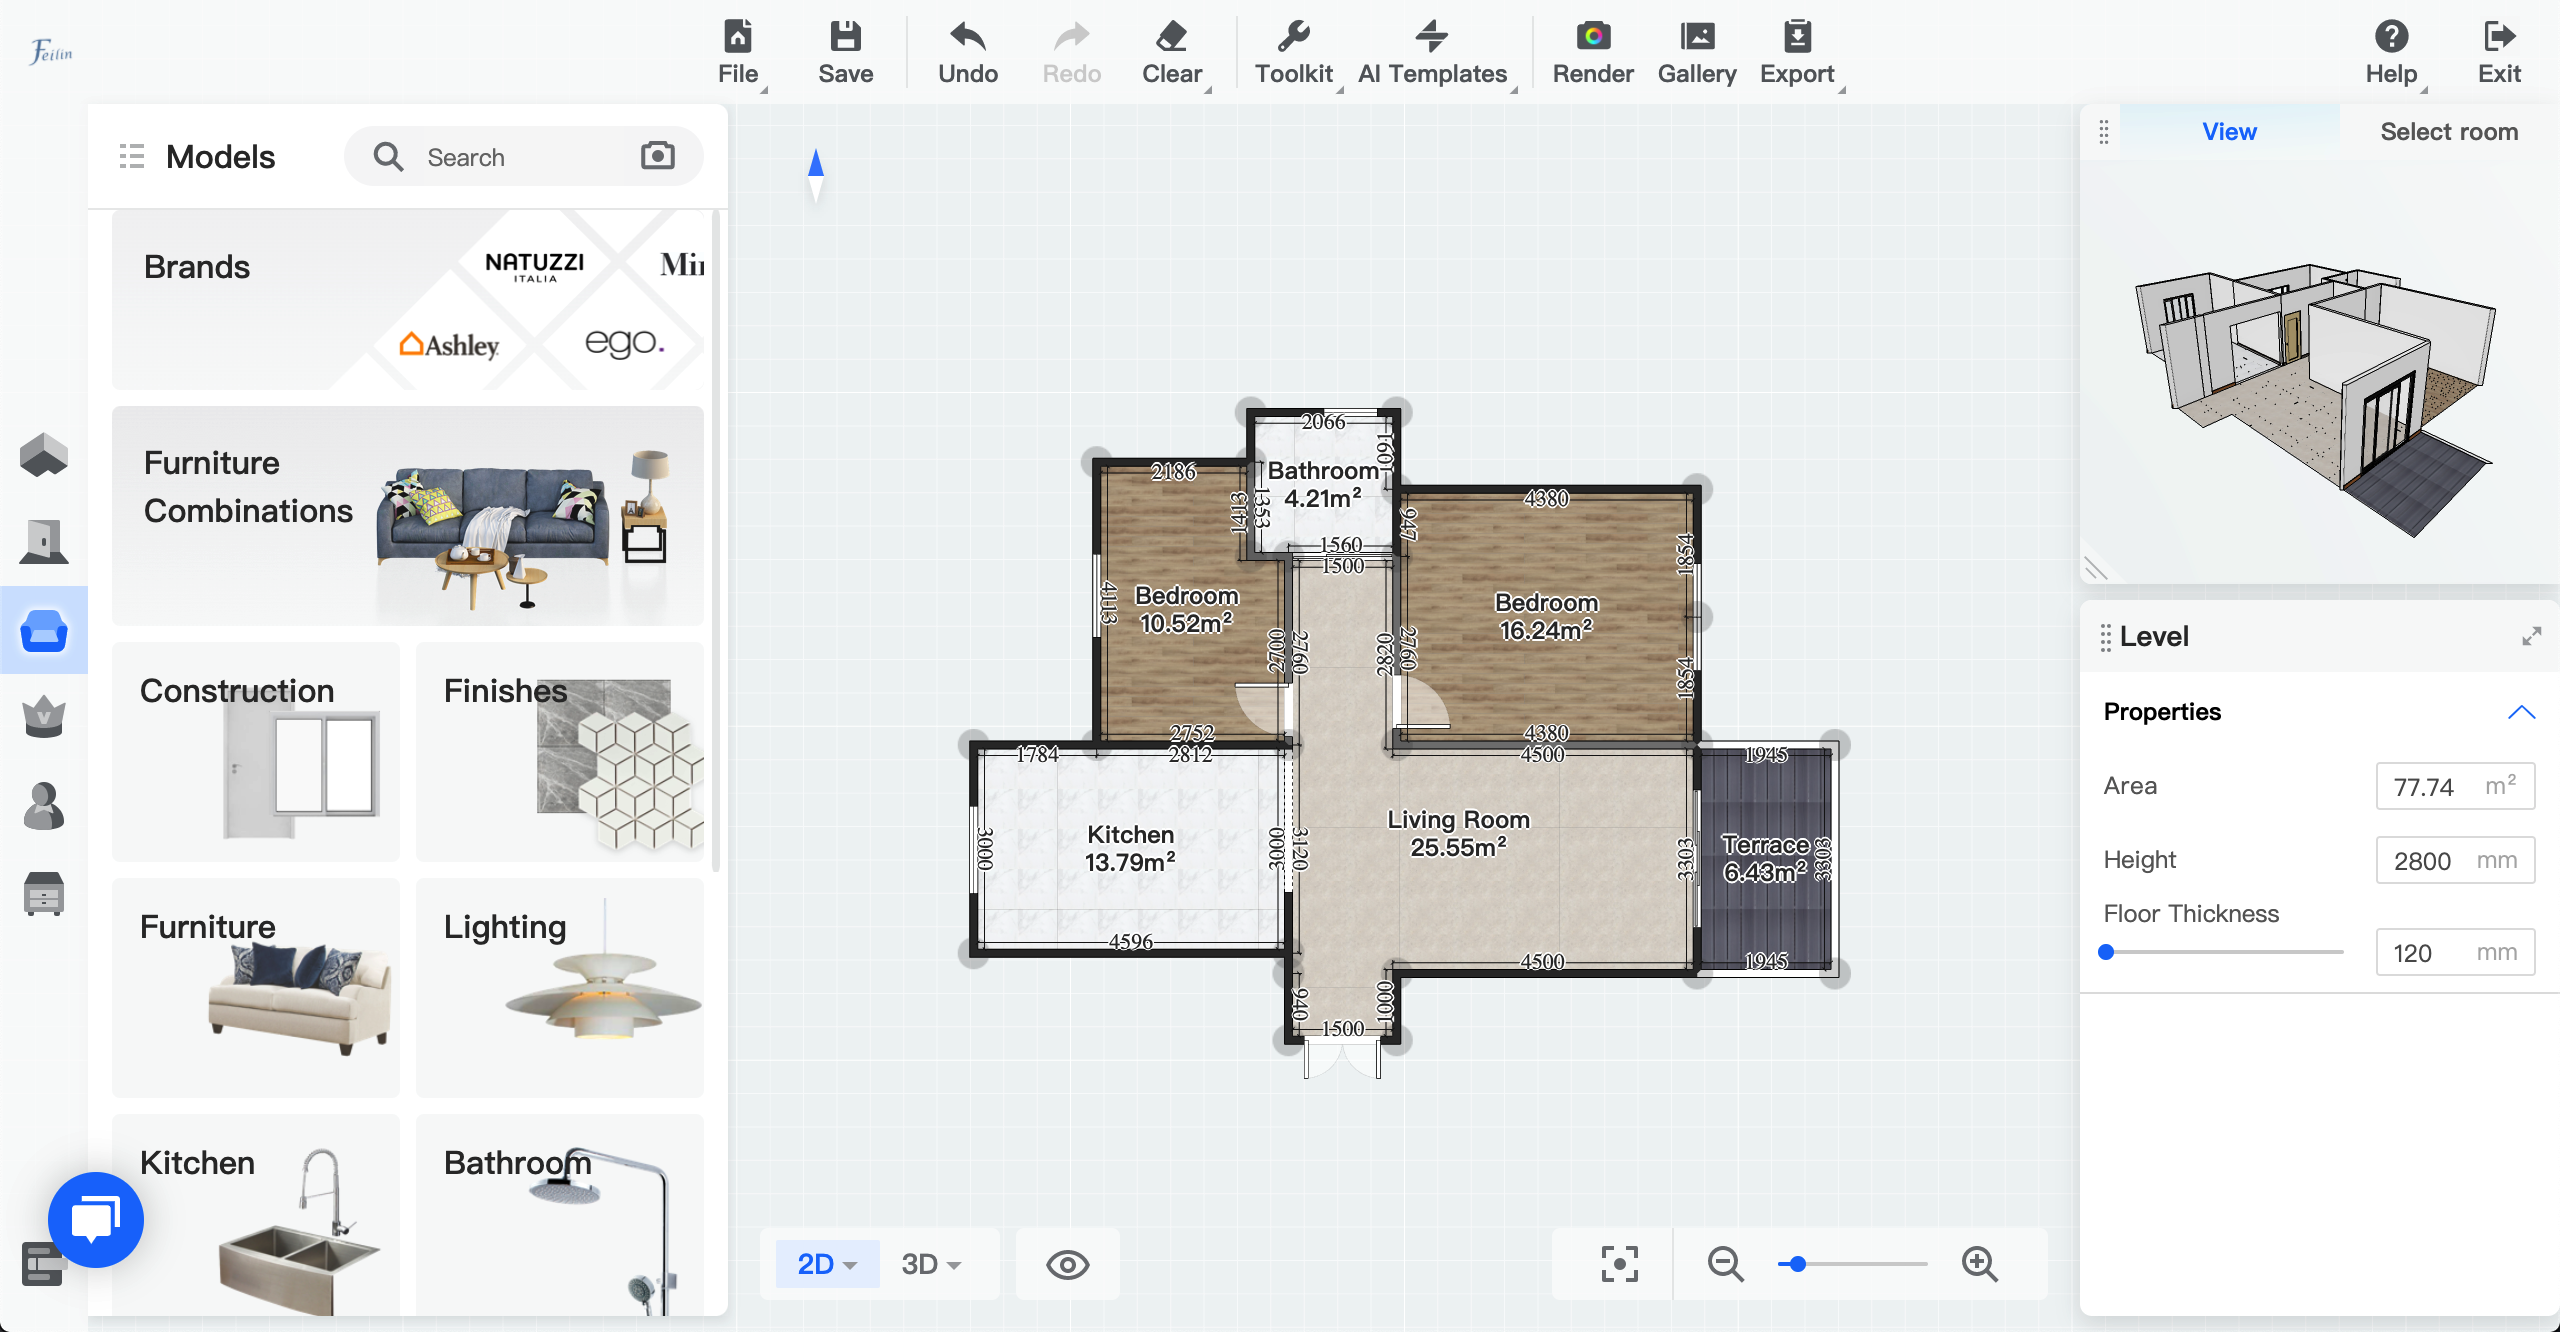2560x1334 pixels.
Task: Switch to 2D view mode
Action: tap(826, 1264)
